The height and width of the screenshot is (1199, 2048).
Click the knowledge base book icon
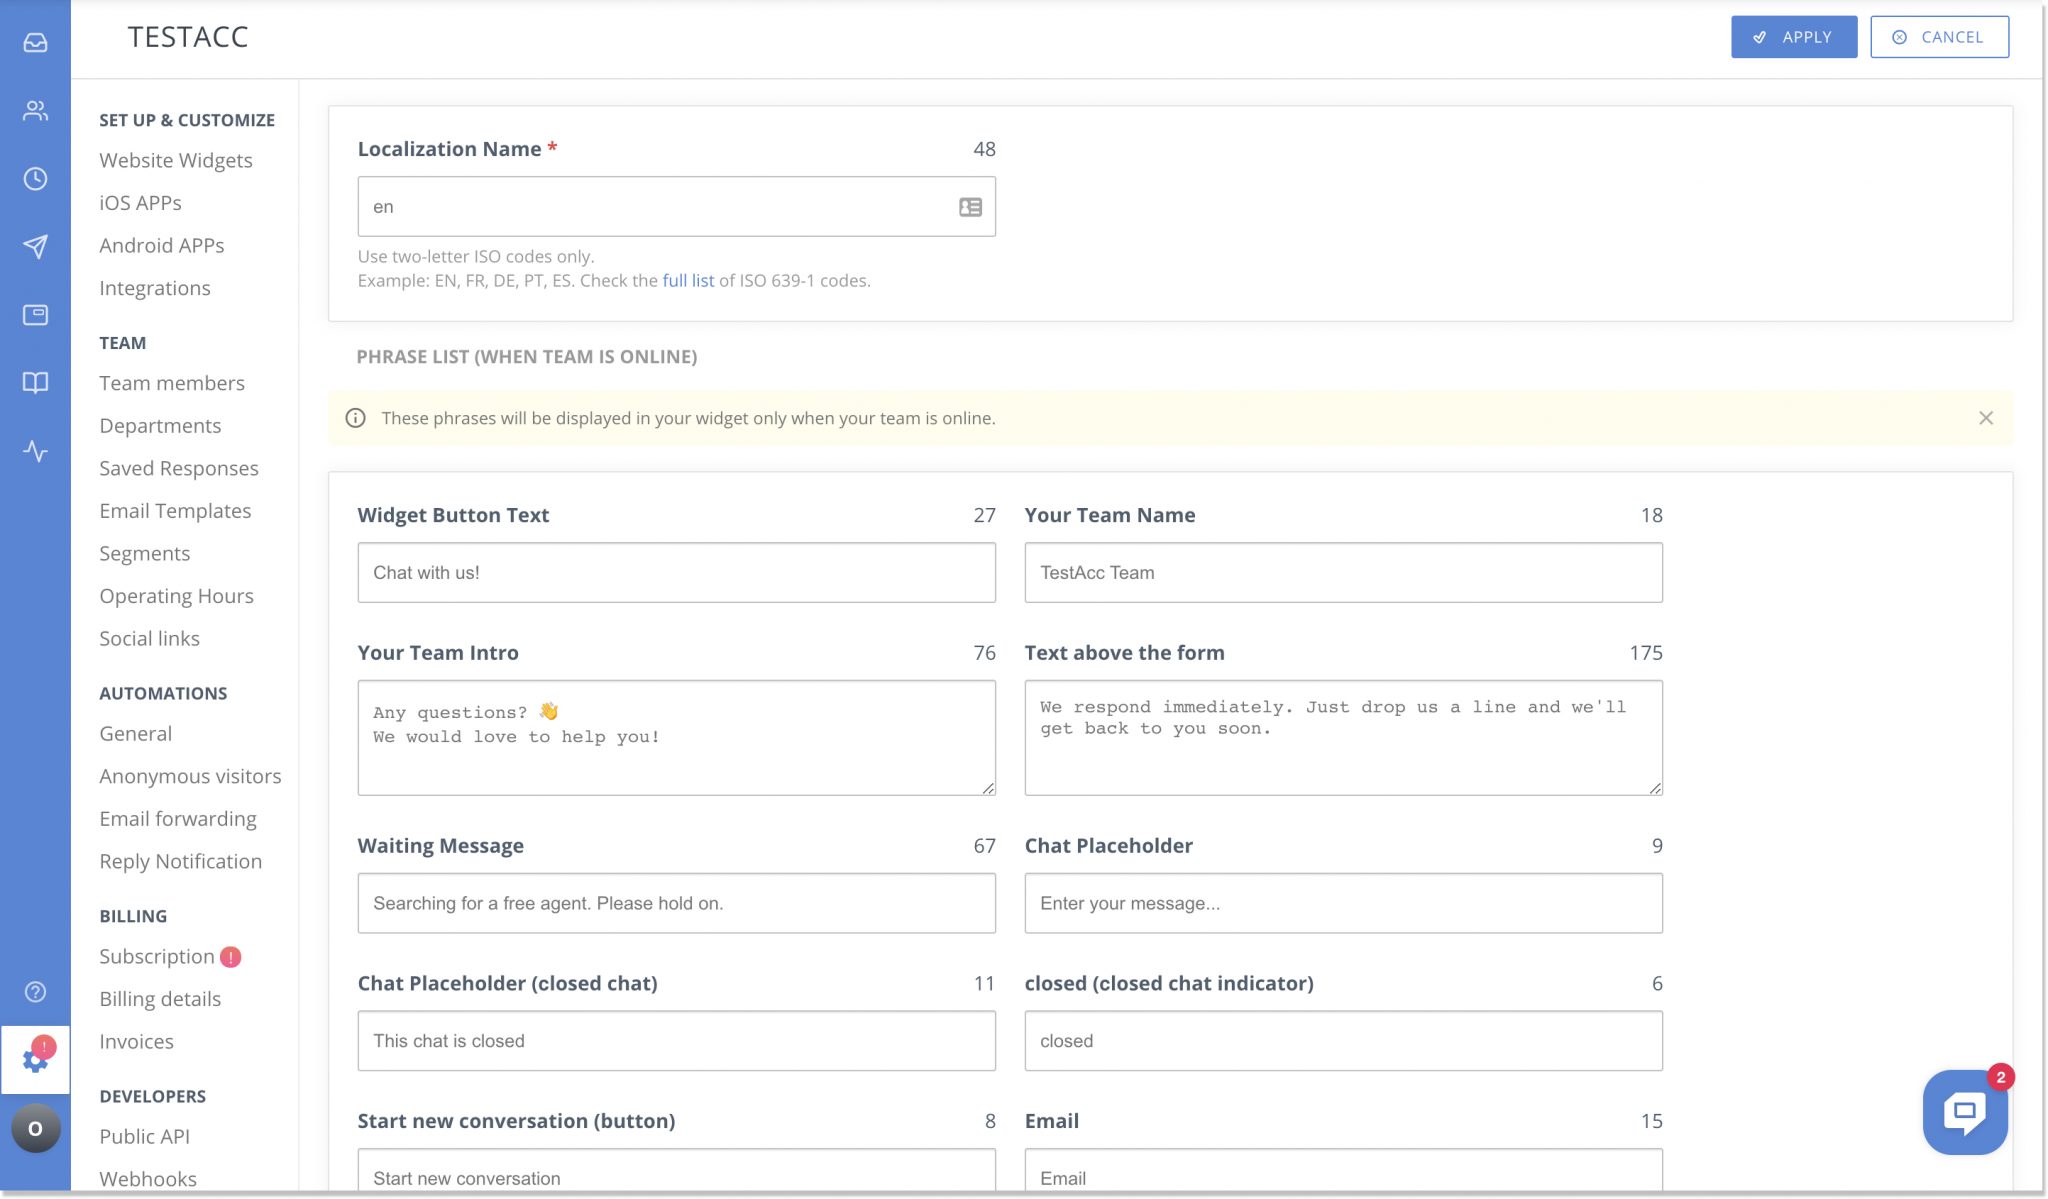click(x=35, y=383)
